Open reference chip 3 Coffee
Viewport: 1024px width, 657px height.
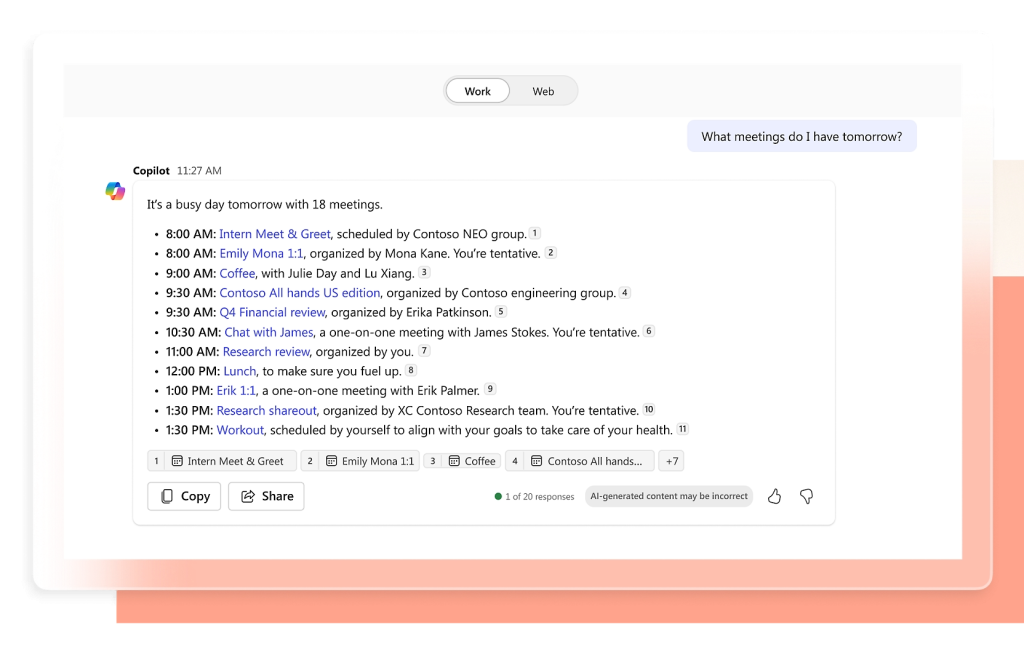(x=462, y=461)
